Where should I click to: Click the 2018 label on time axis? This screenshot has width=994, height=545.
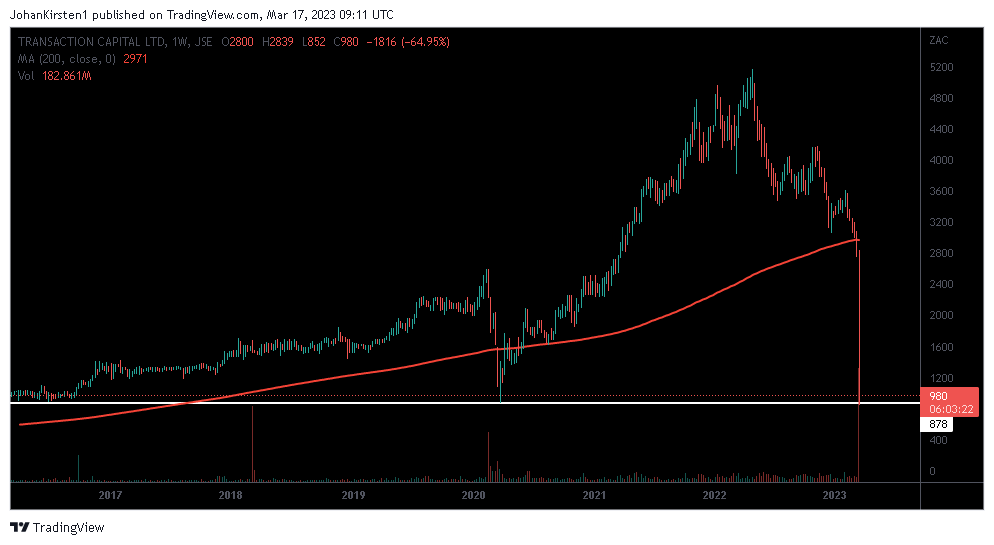coord(230,495)
